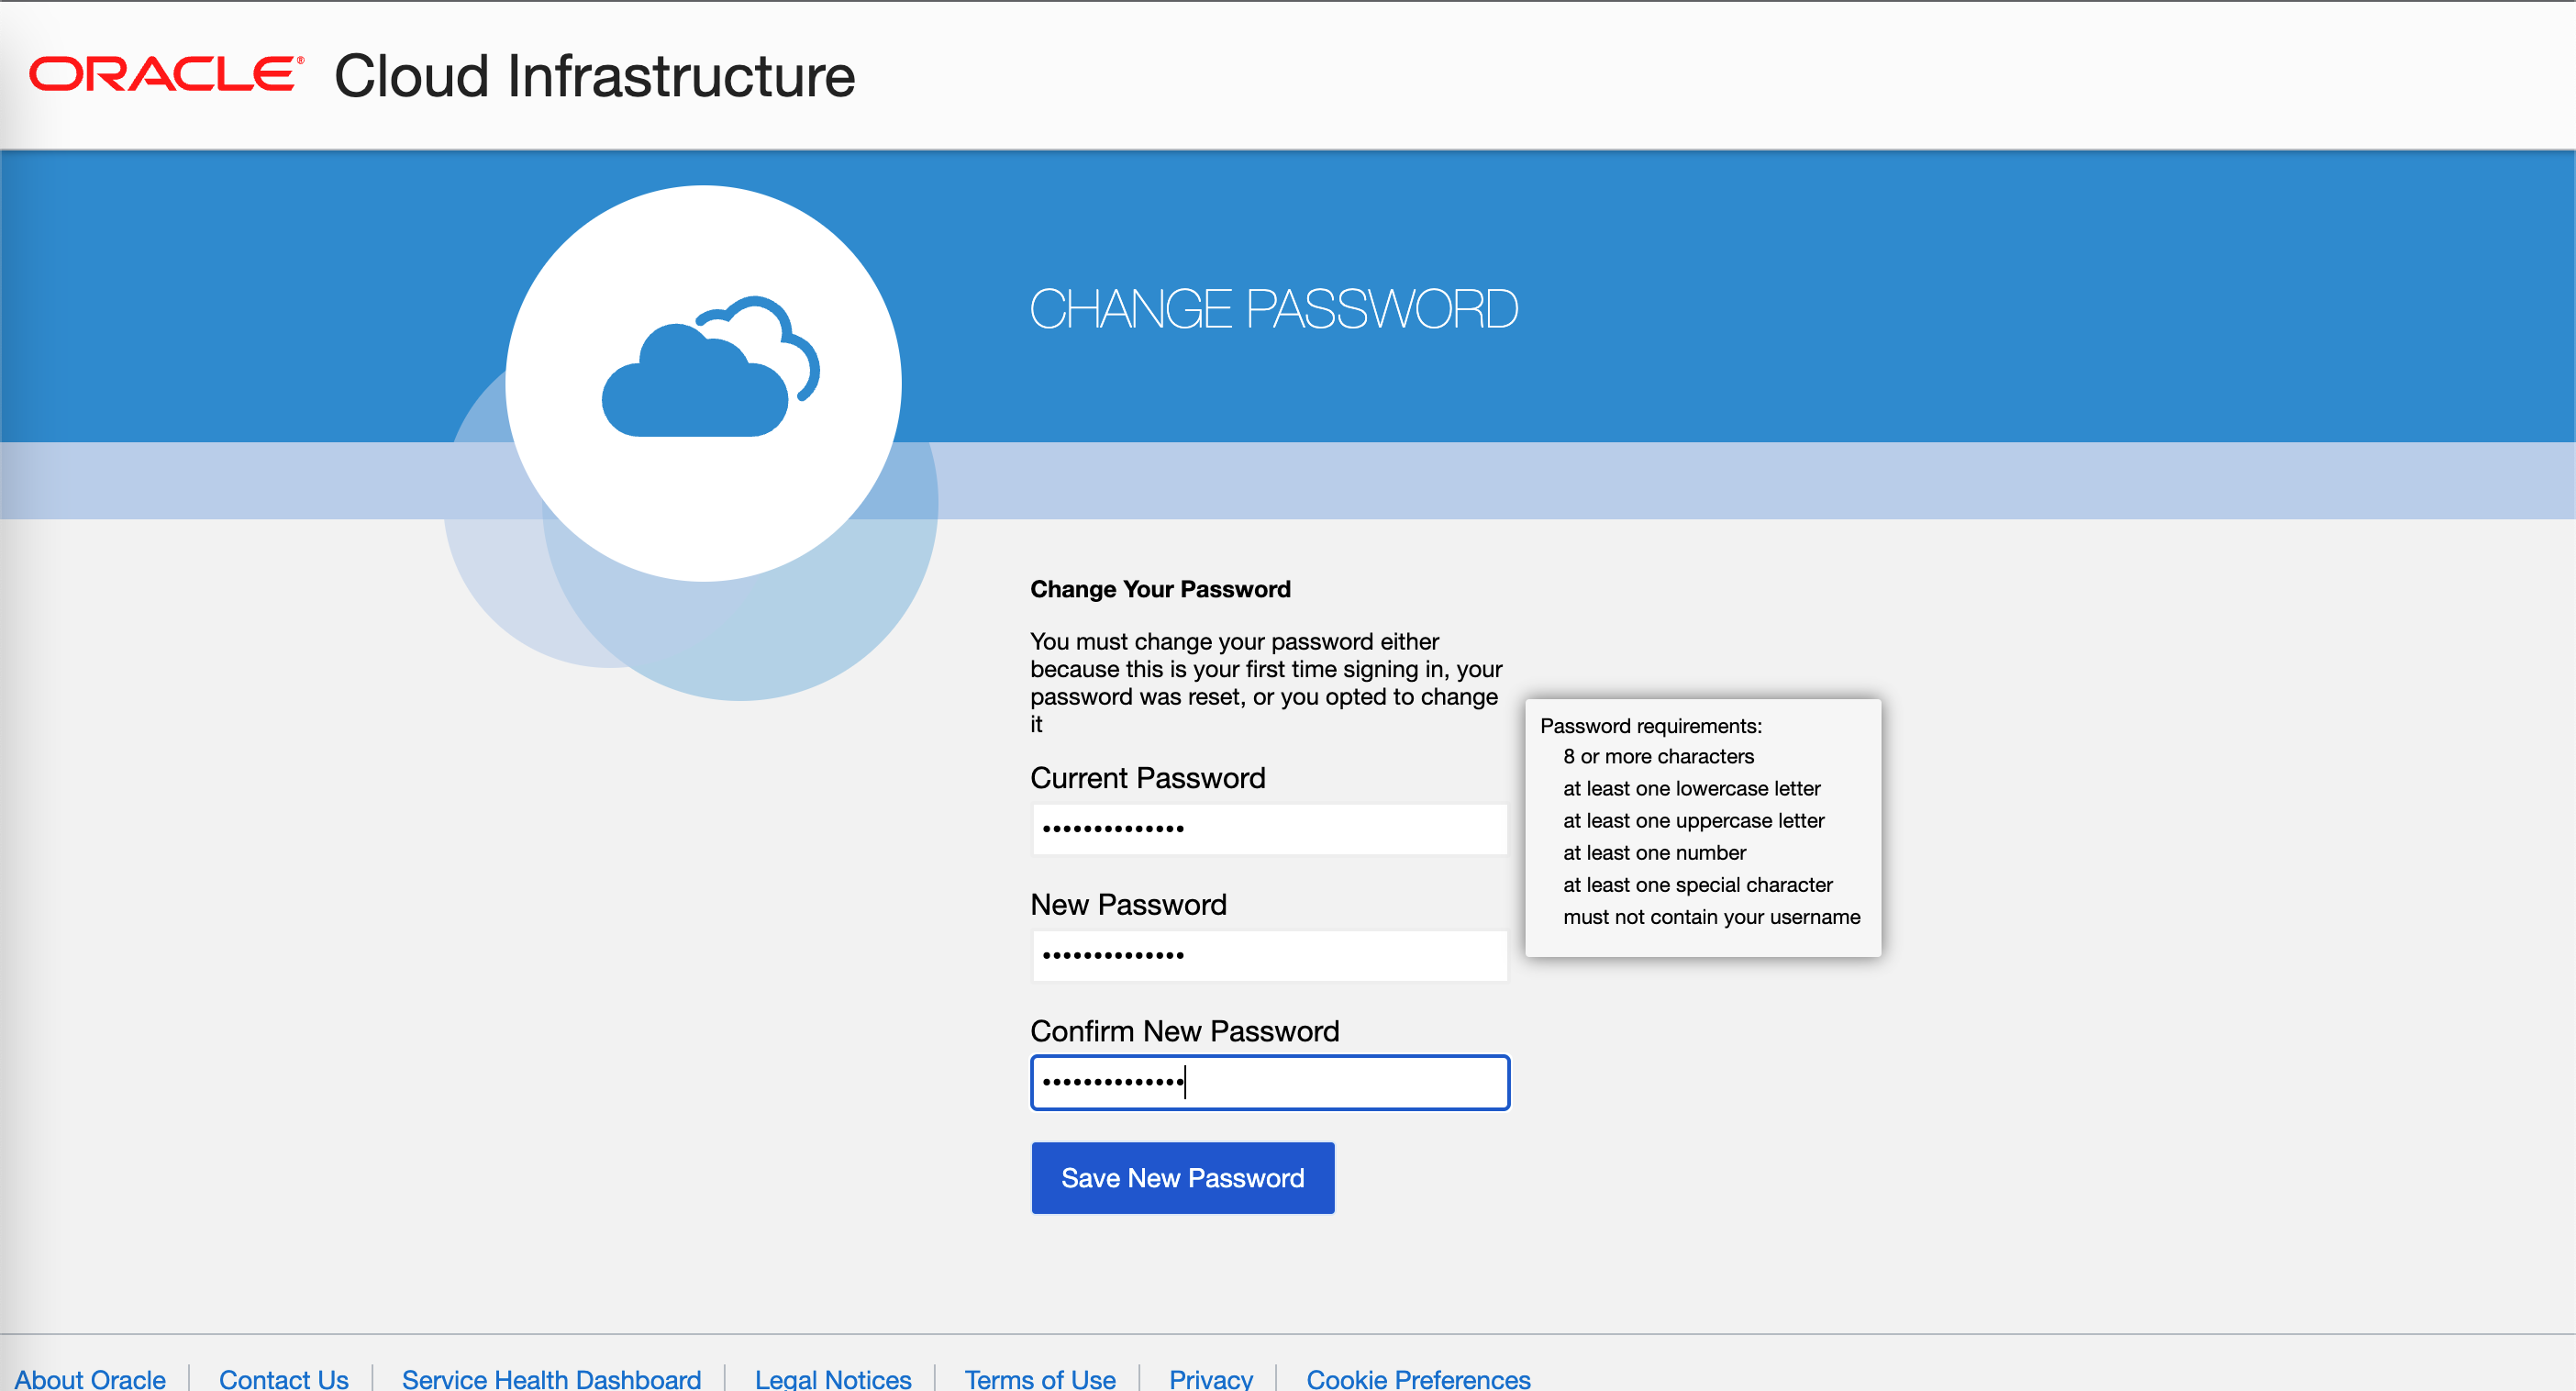The image size is (2576, 1391).
Task: Click the Oracle logo in the header
Action: (x=166, y=75)
